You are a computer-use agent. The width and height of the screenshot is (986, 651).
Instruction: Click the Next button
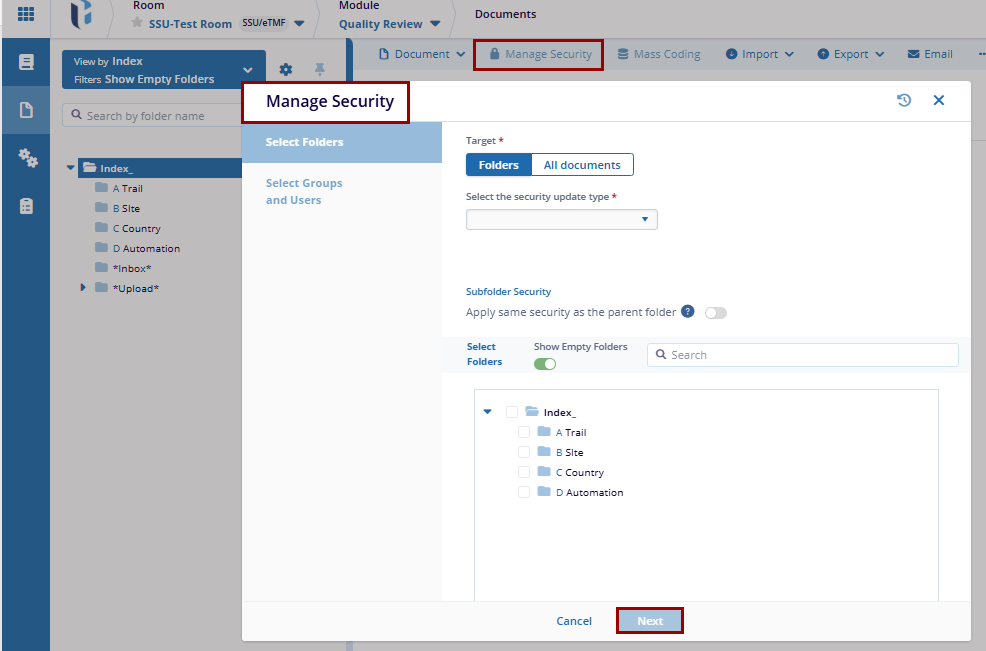(650, 621)
